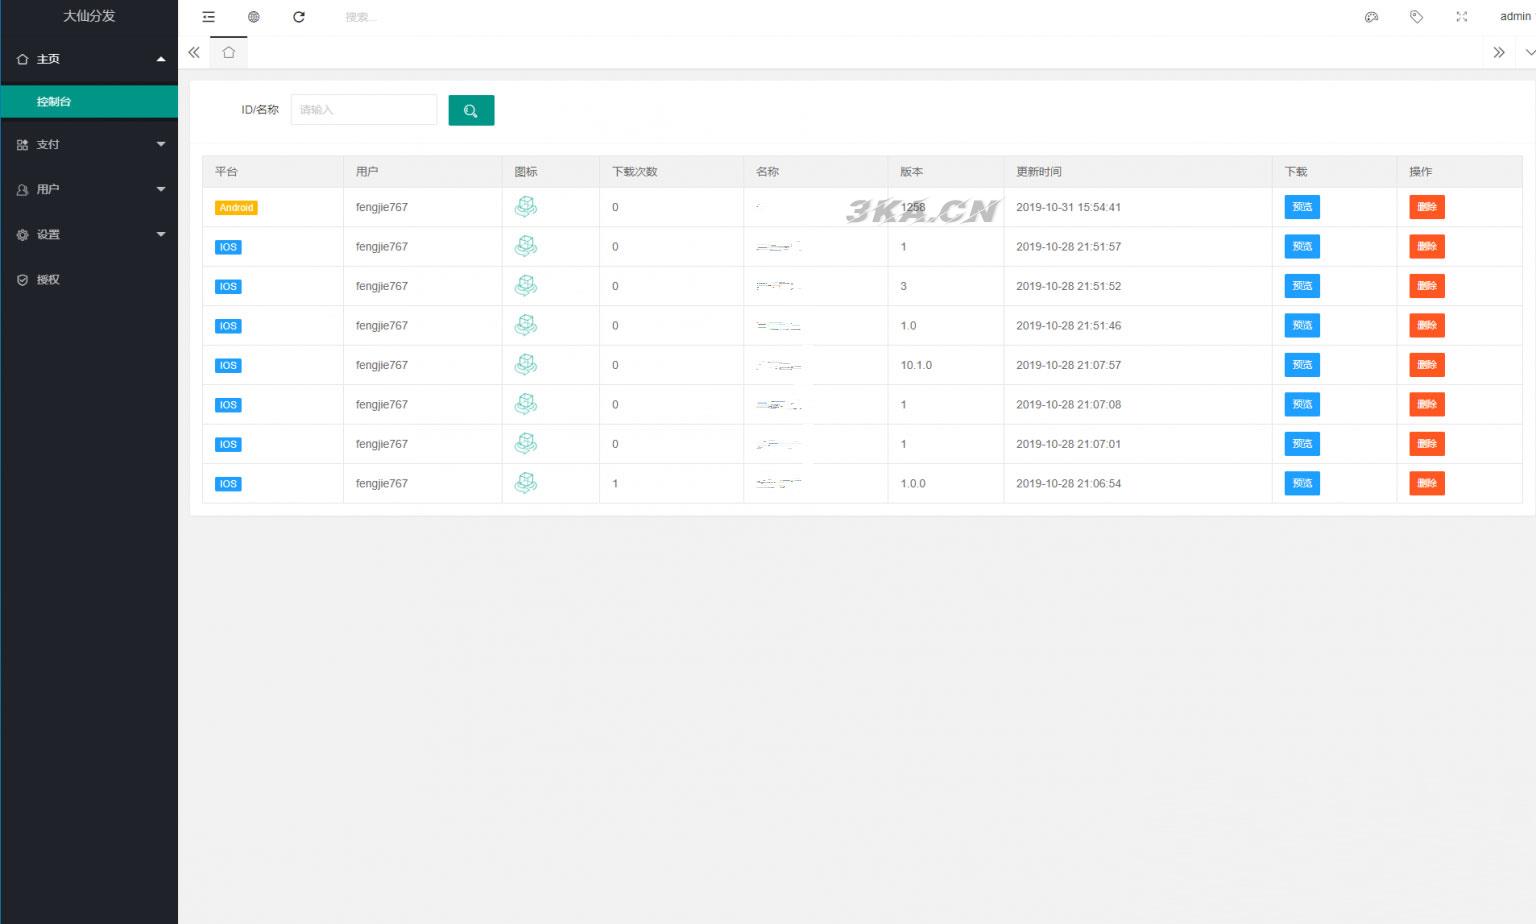The image size is (1536, 924).
Task: Click blue button for the 21:07:08 row
Action: click(1302, 404)
